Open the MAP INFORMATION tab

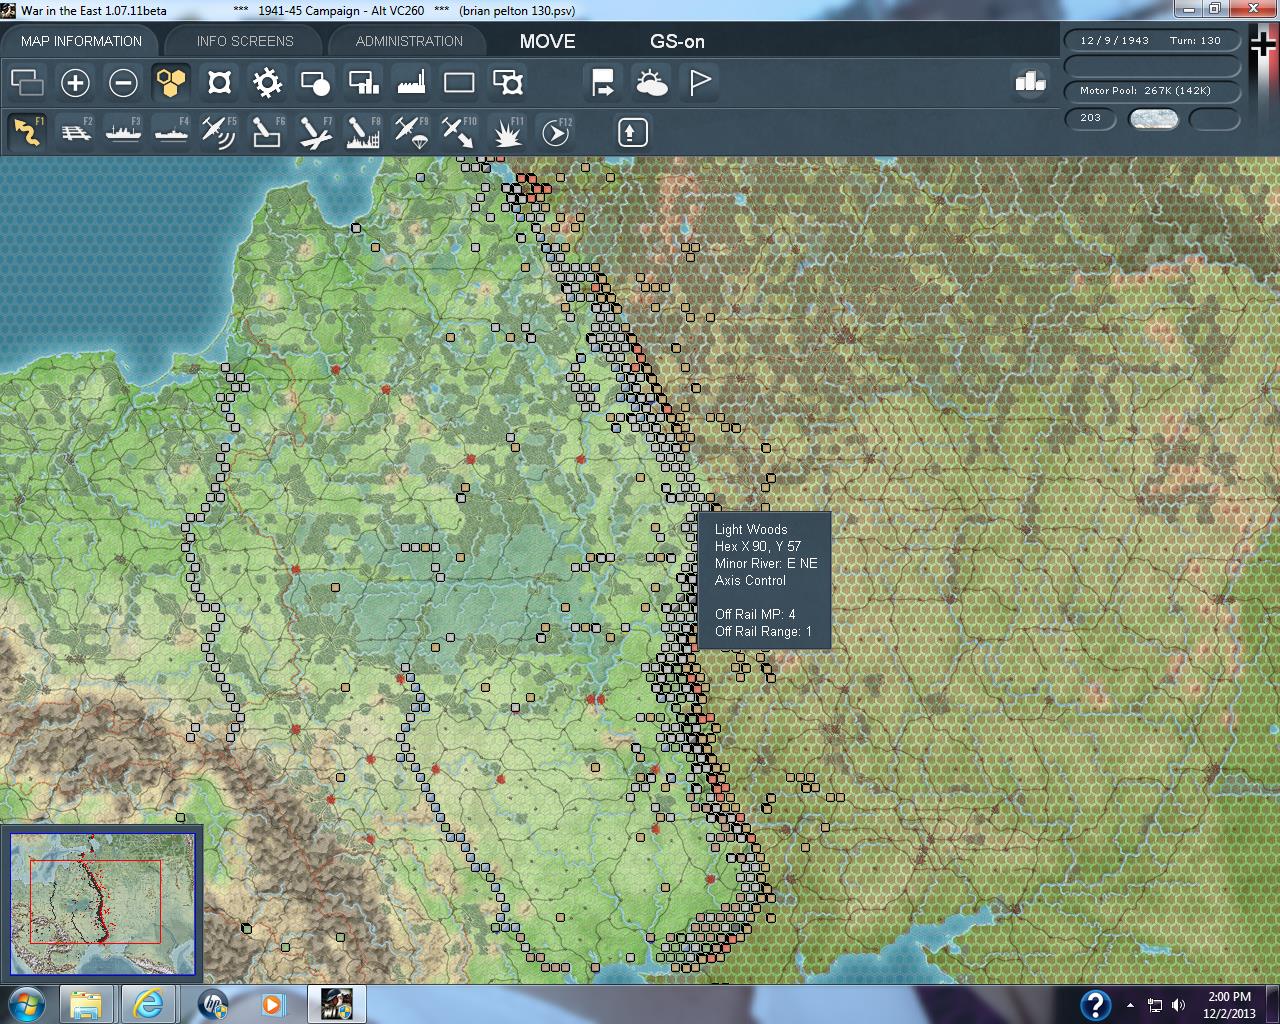pos(81,41)
